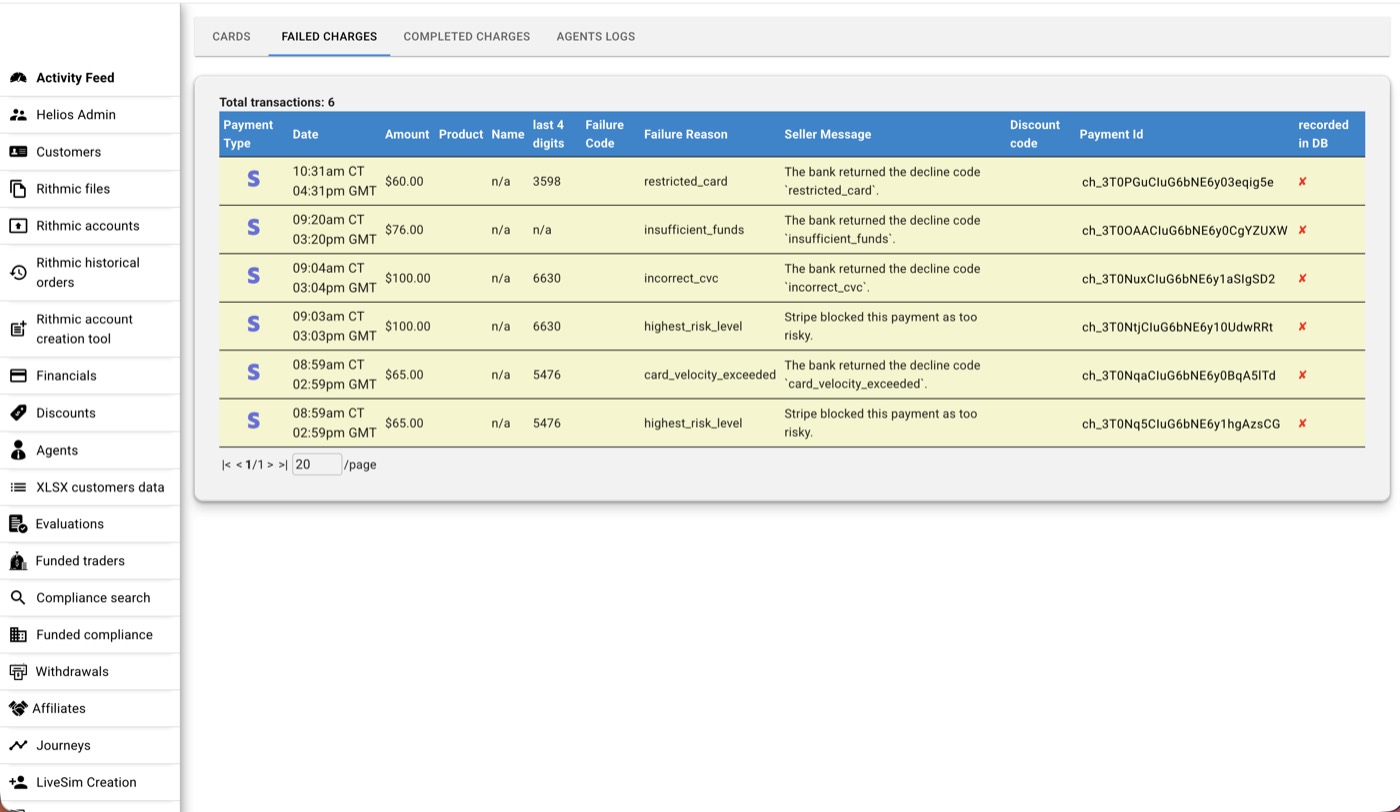Click the Rithmic historical orders clock icon

click(x=18, y=272)
